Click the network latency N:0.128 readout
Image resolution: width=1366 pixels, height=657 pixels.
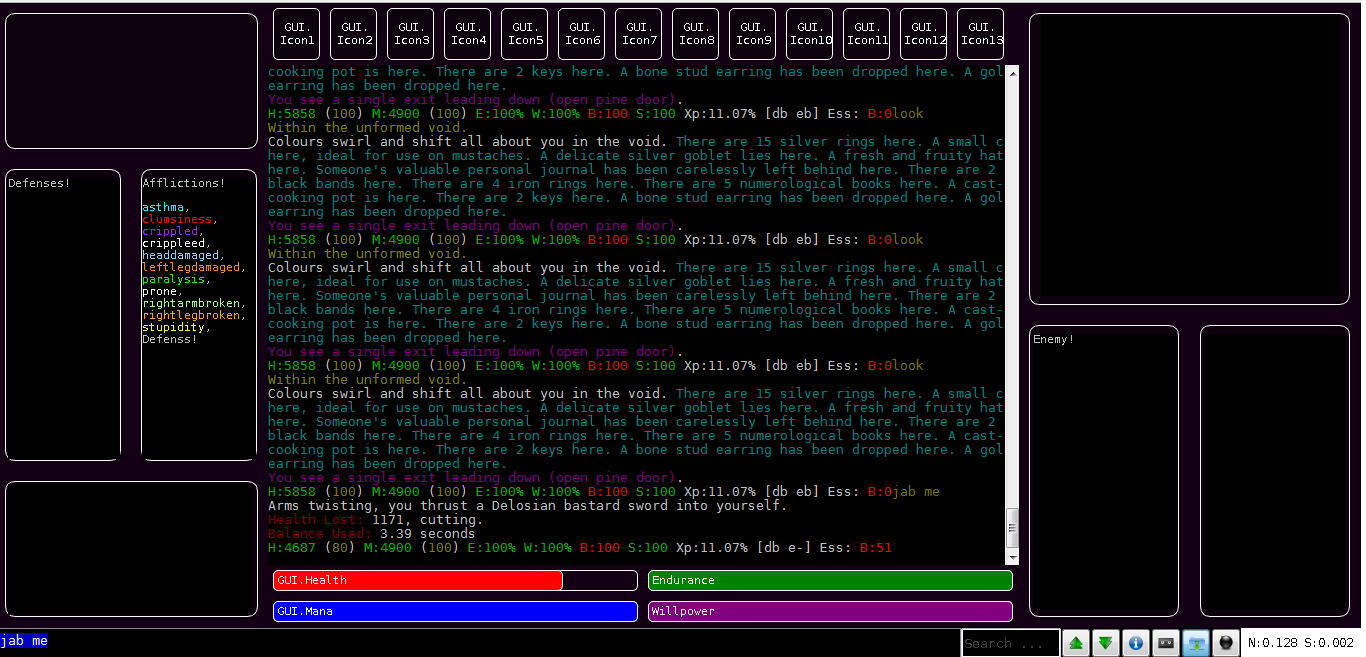pyautogui.click(x=1272, y=643)
